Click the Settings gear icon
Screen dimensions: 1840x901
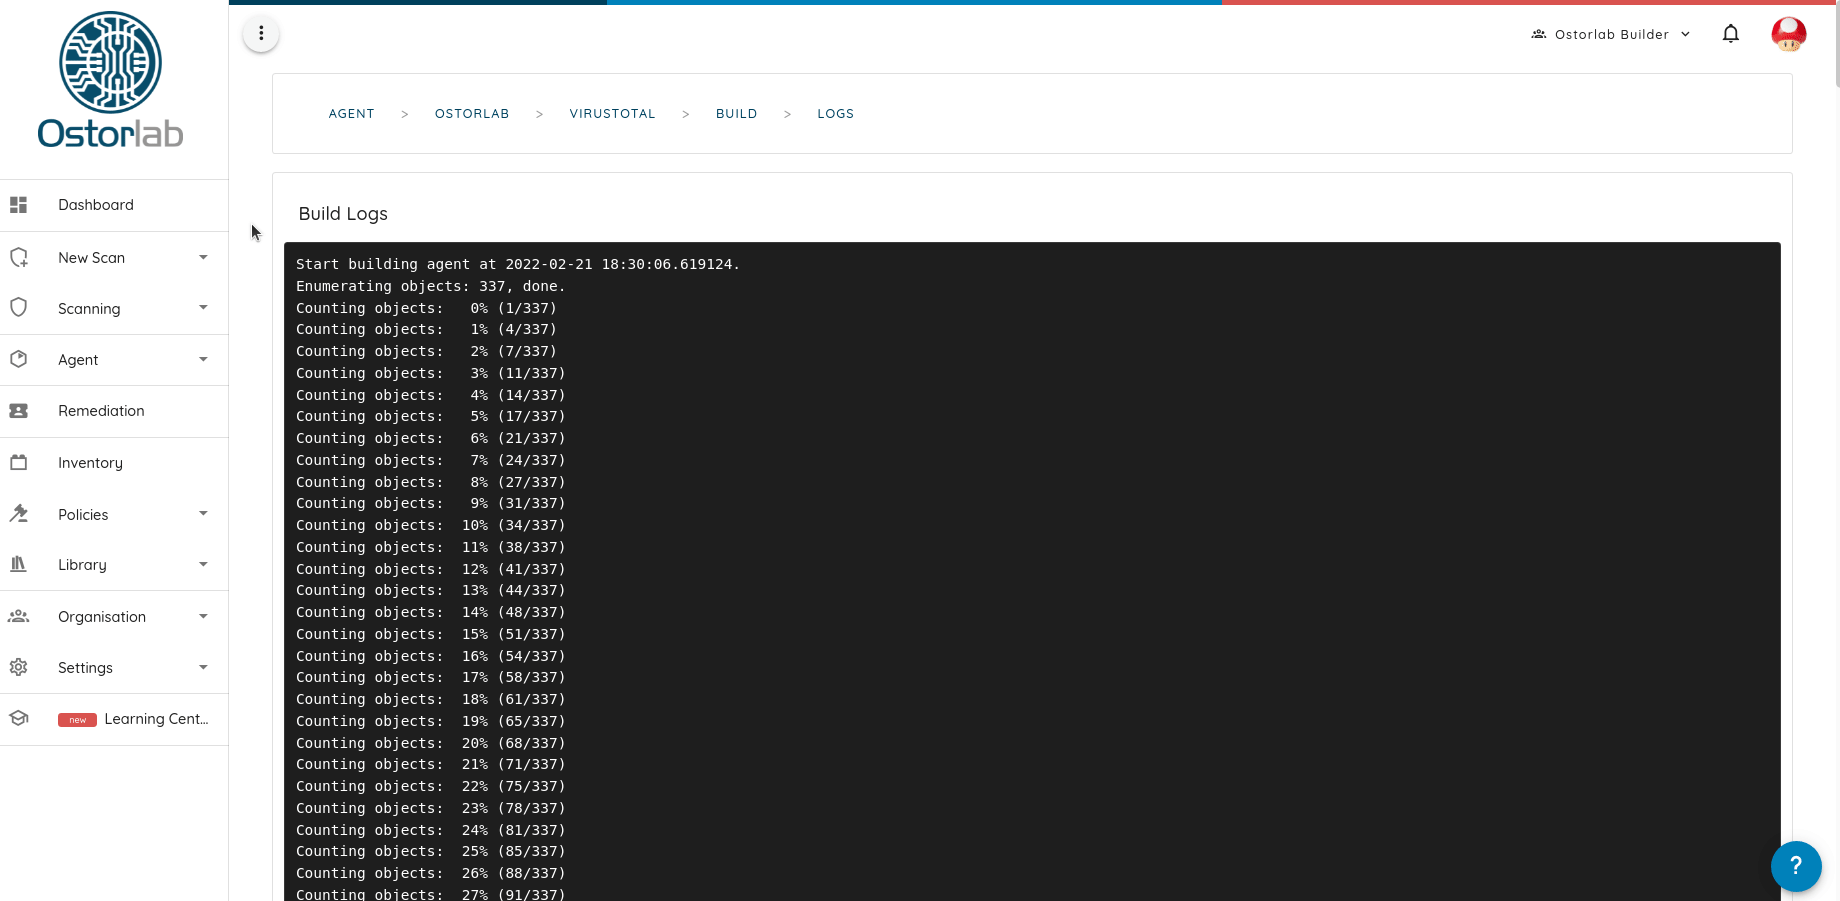[x=18, y=667]
